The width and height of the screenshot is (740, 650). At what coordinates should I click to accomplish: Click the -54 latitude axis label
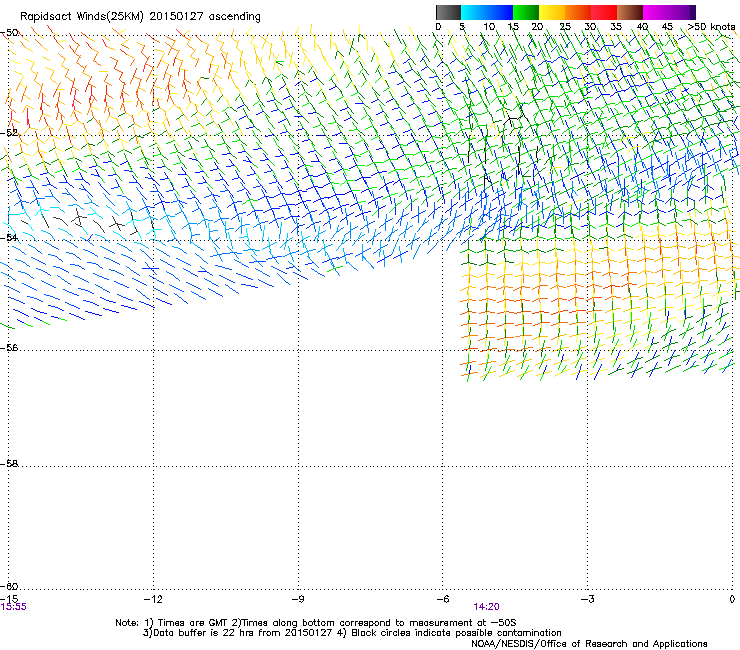(9, 237)
